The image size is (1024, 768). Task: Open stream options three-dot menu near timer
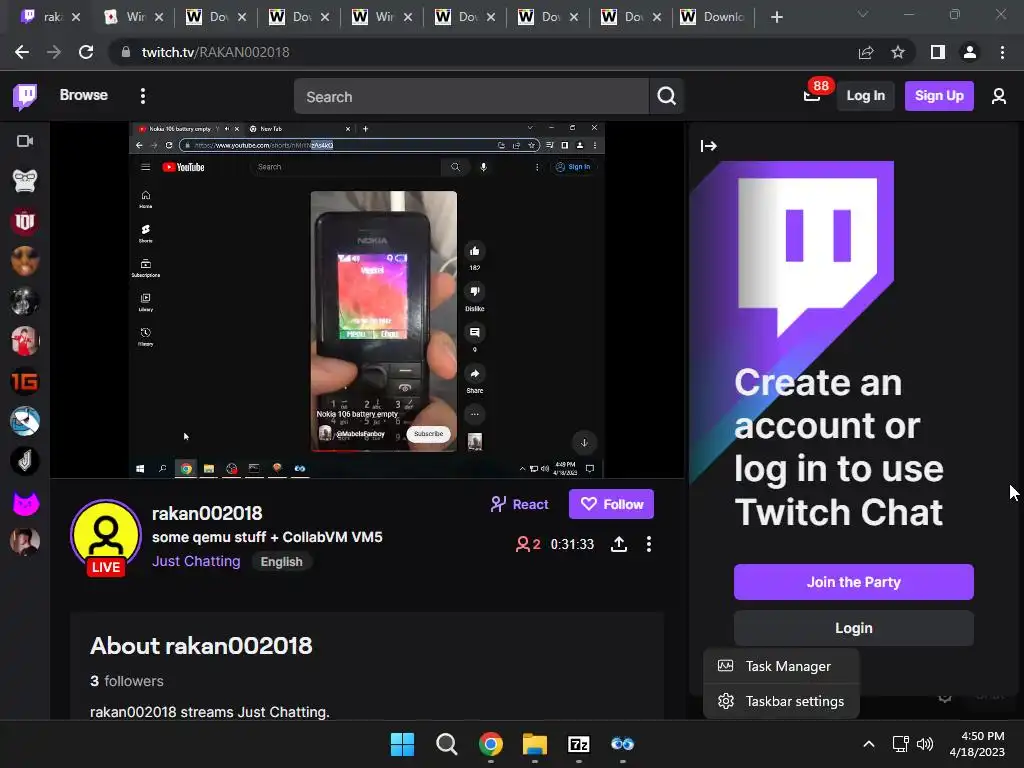[648, 544]
